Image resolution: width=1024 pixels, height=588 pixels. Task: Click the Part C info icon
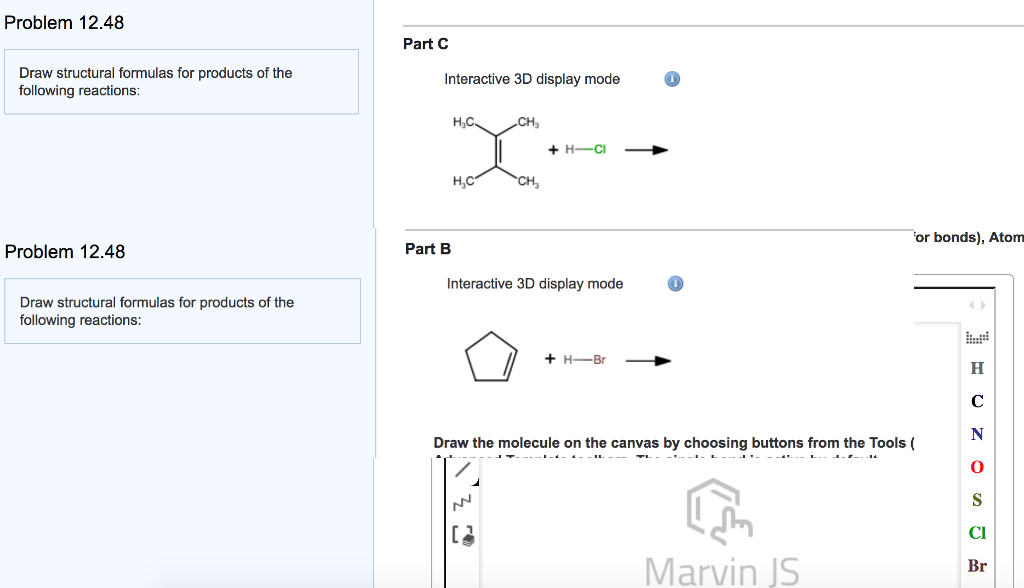point(671,78)
